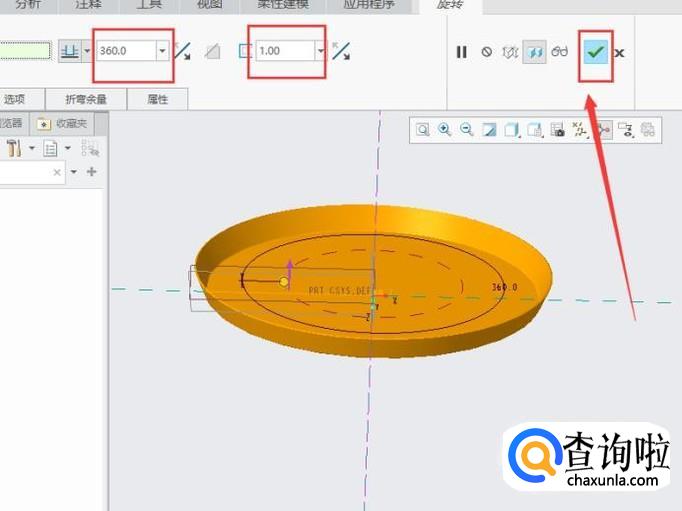
Task: Confirm the revolve feature with green checkmark
Action: point(596,52)
